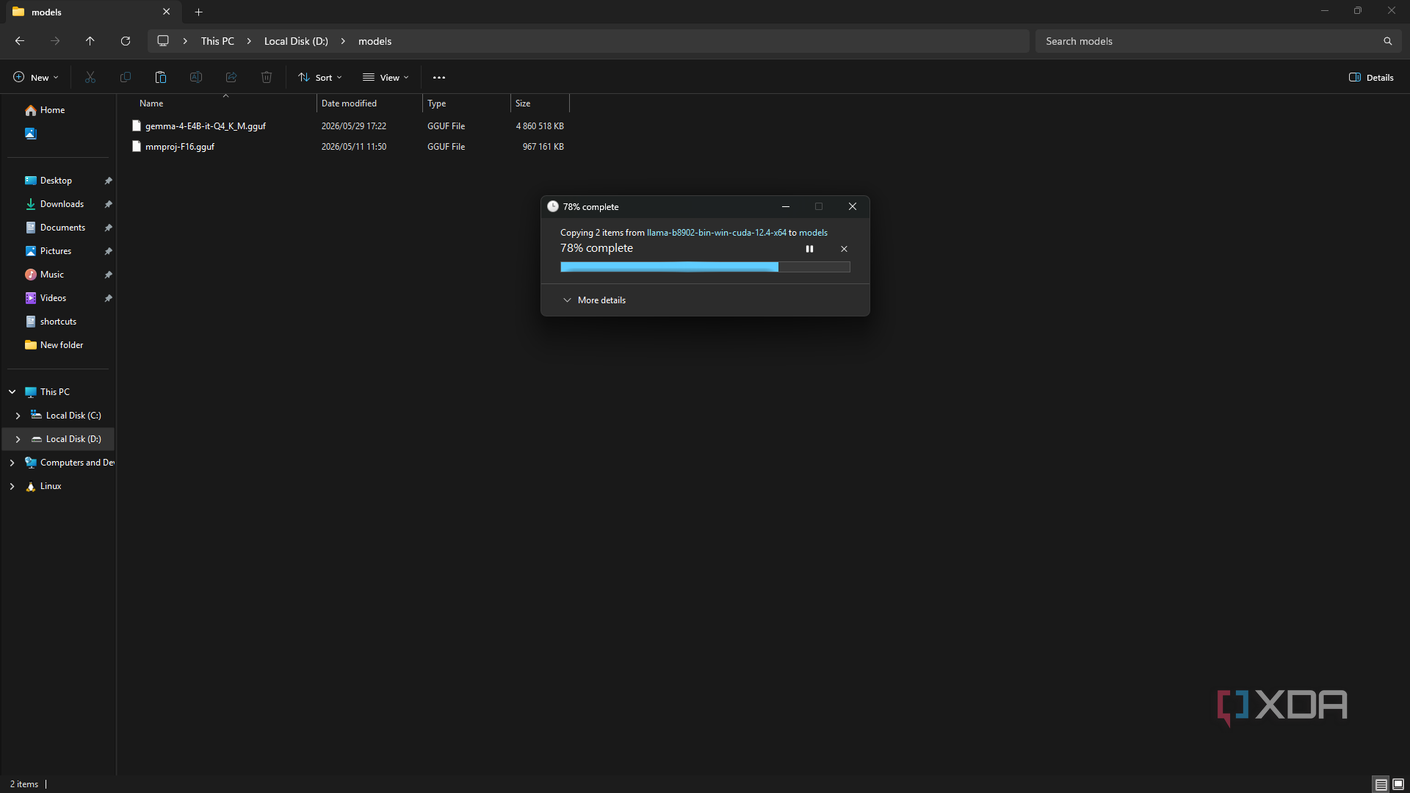Screen dimensions: 1410x793
Task: Open Documents in the sidebar
Action: [x=62, y=227]
